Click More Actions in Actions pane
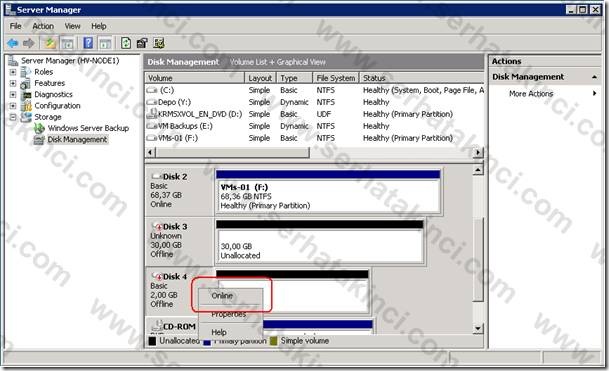Screen dimensions: 609x371 point(531,94)
